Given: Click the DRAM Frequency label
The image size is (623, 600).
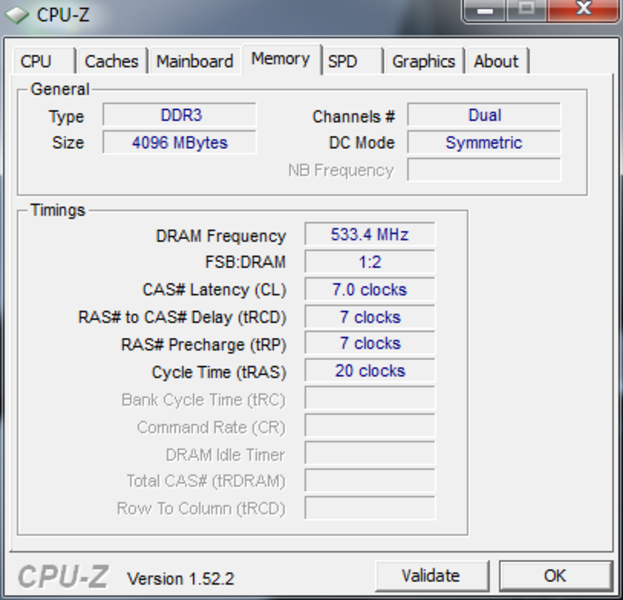Looking at the screenshot, I should click(221, 236).
